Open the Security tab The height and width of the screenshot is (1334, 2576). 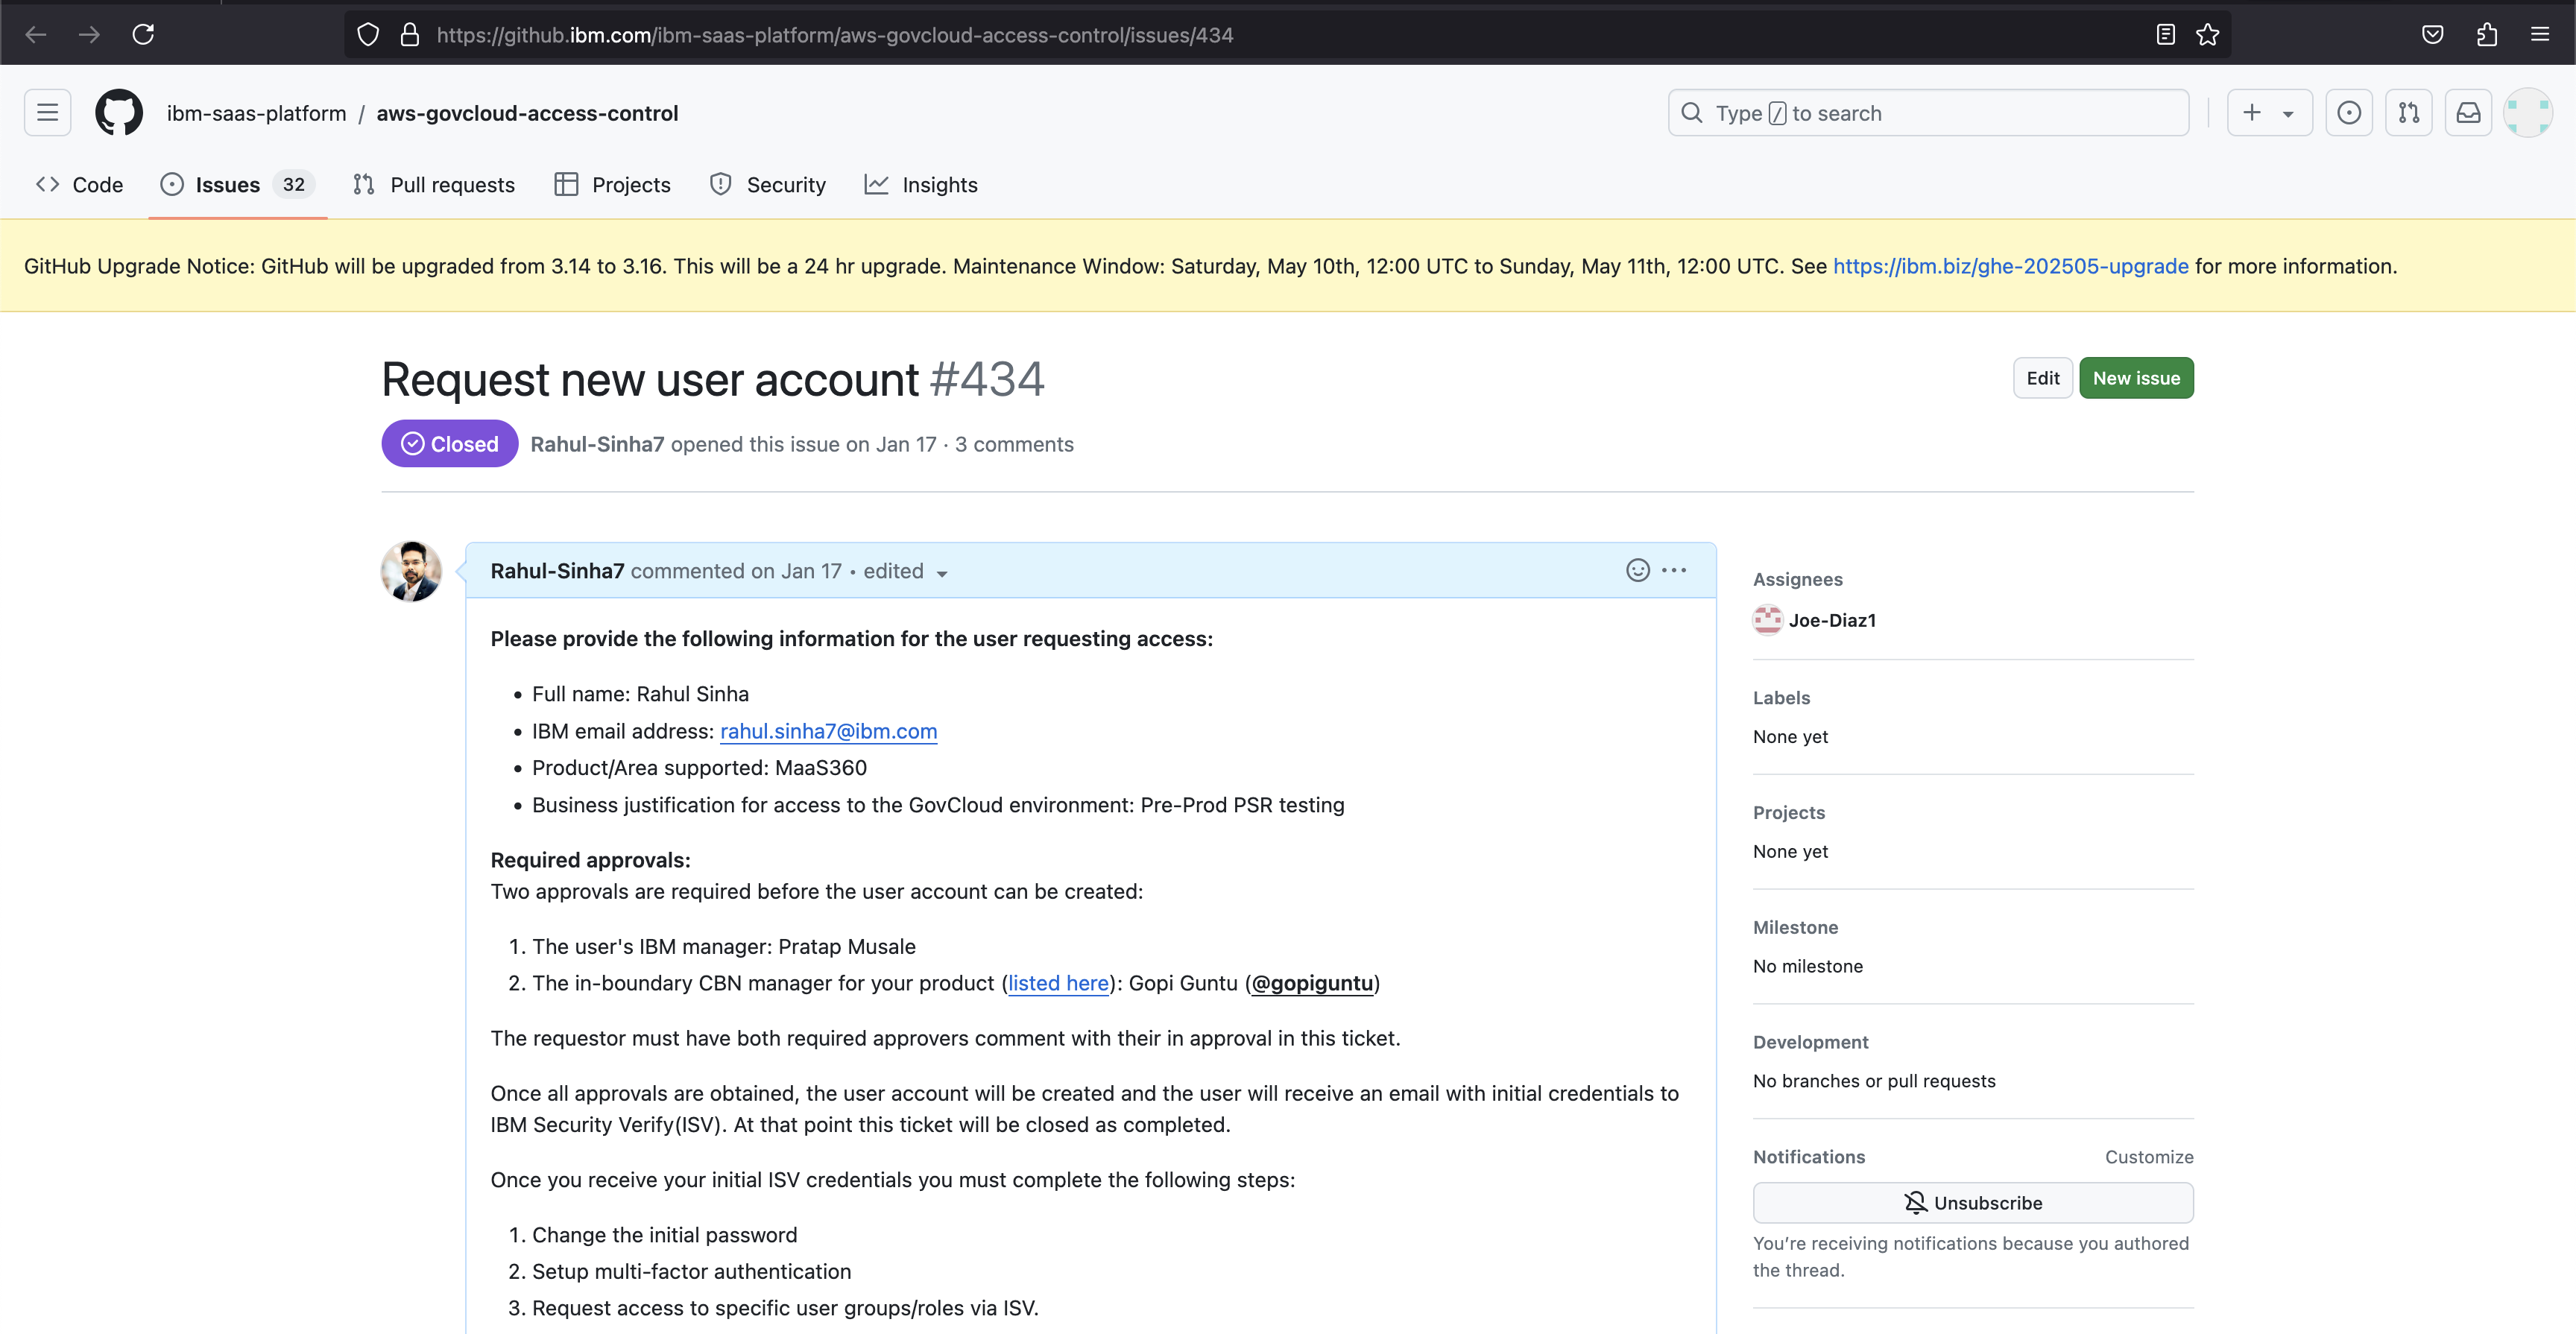(x=768, y=185)
